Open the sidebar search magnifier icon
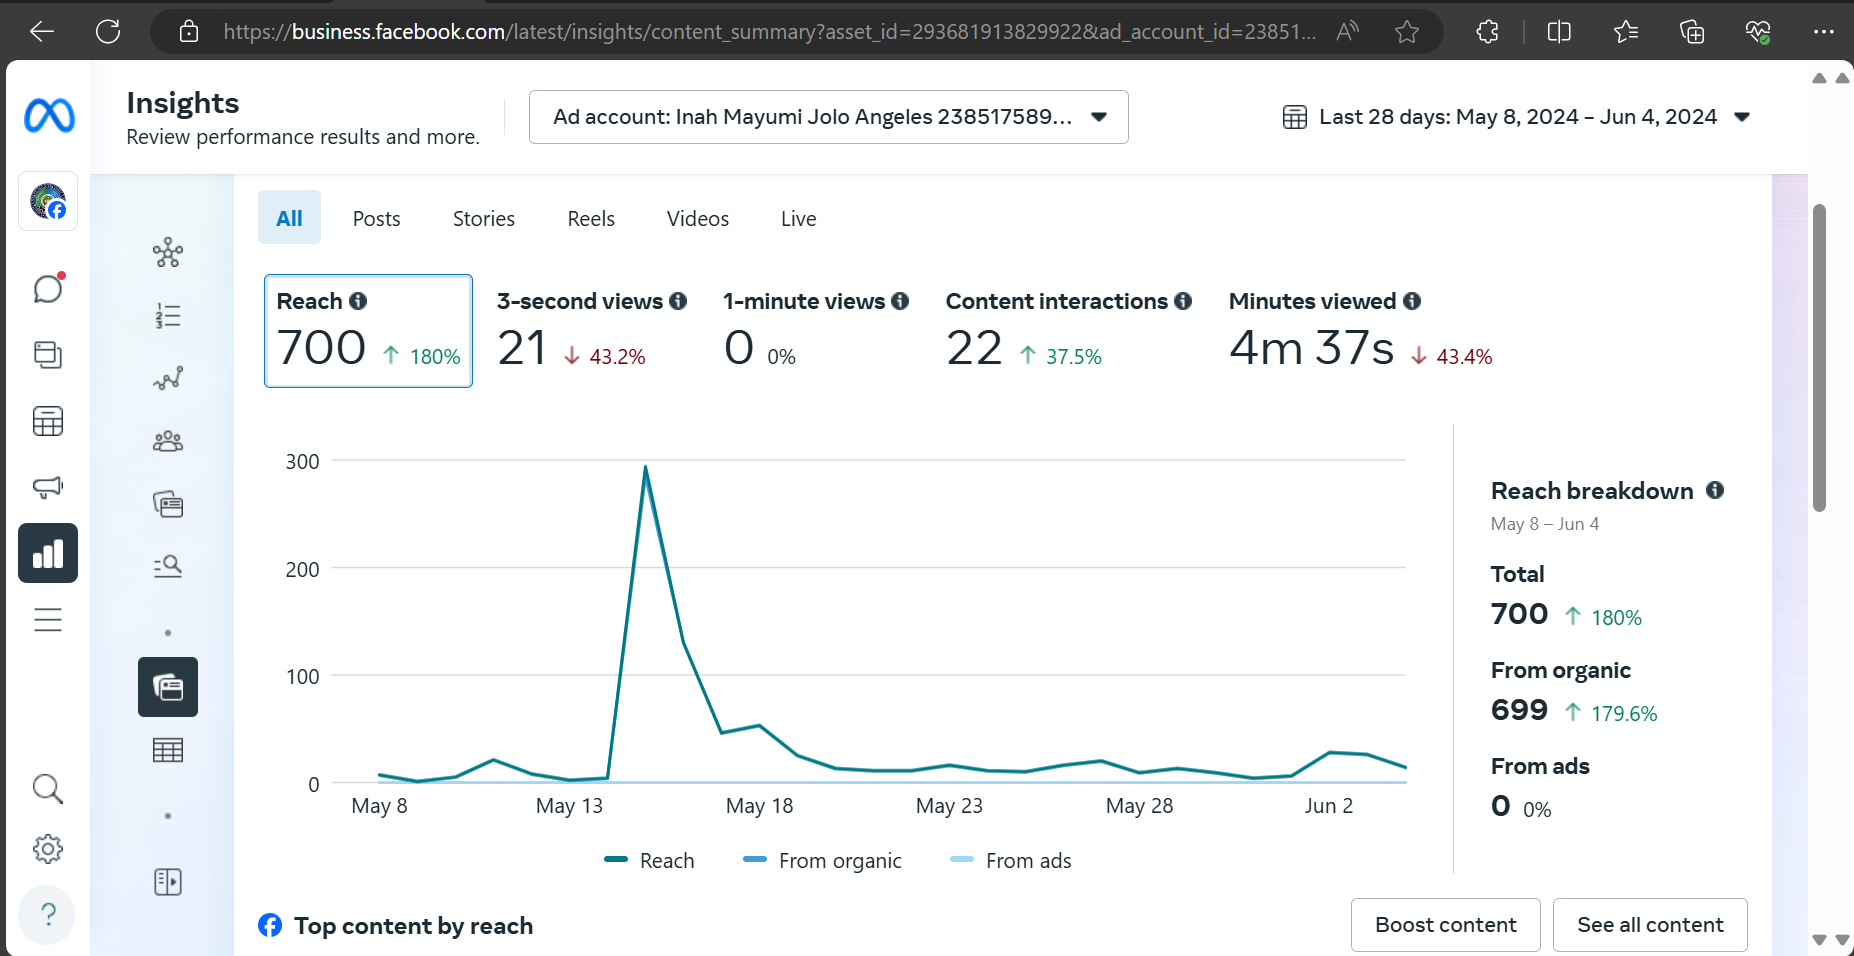The height and width of the screenshot is (956, 1854). click(x=48, y=789)
